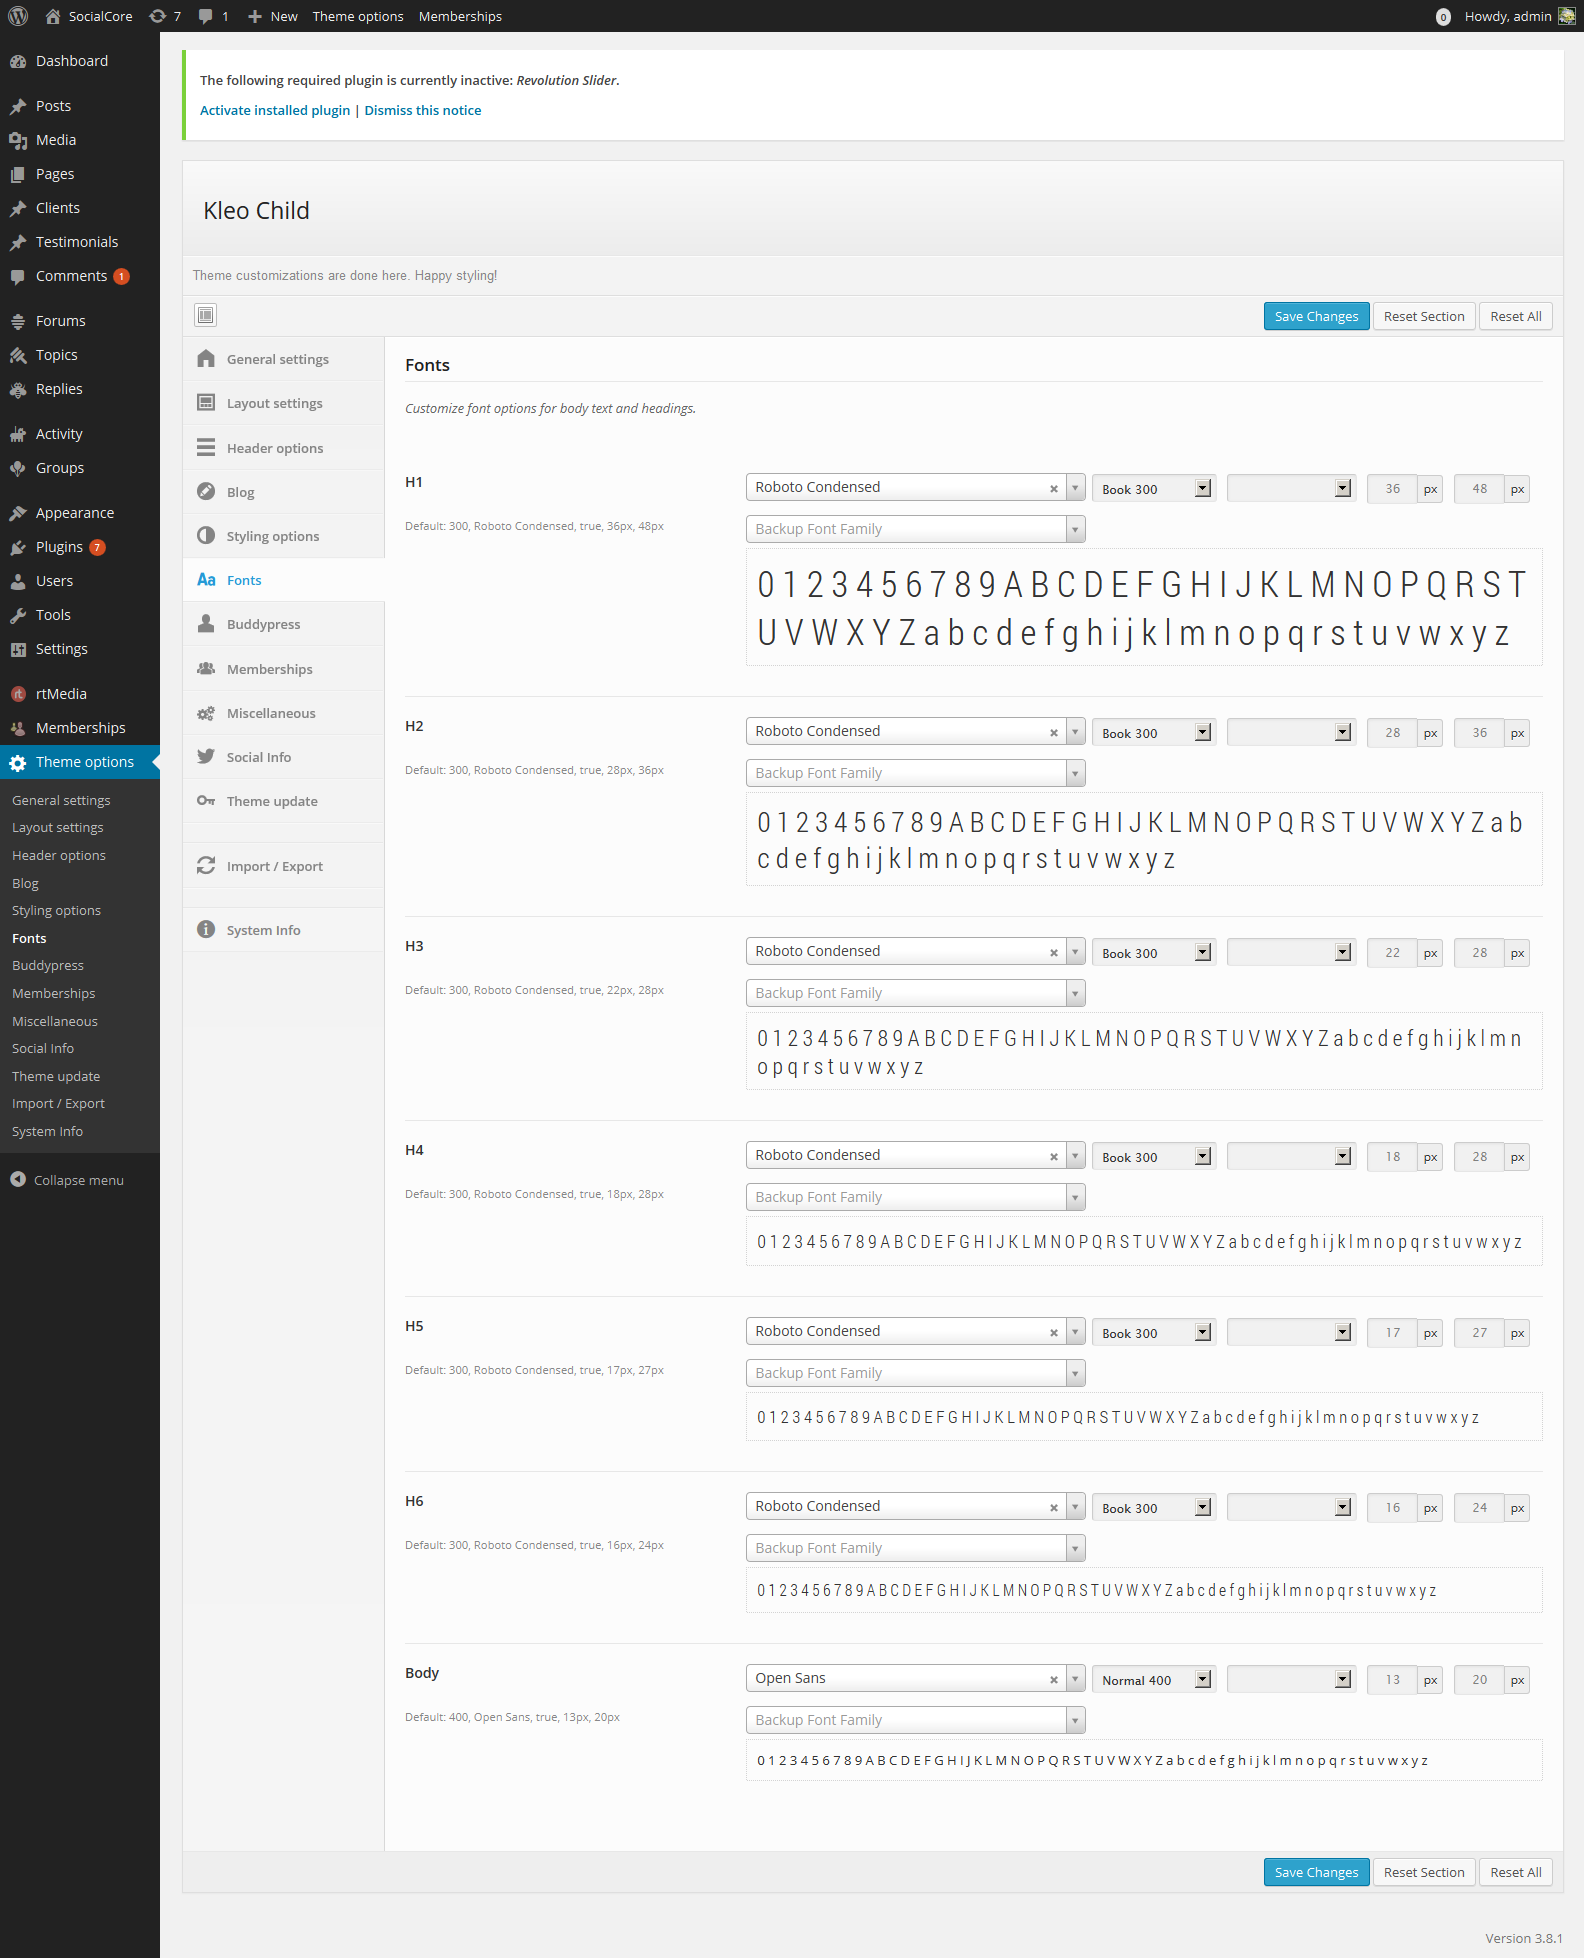Open Plugins in the admin sidebar
The width and height of the screenshot is (1584, 1958).
(59, 547)
